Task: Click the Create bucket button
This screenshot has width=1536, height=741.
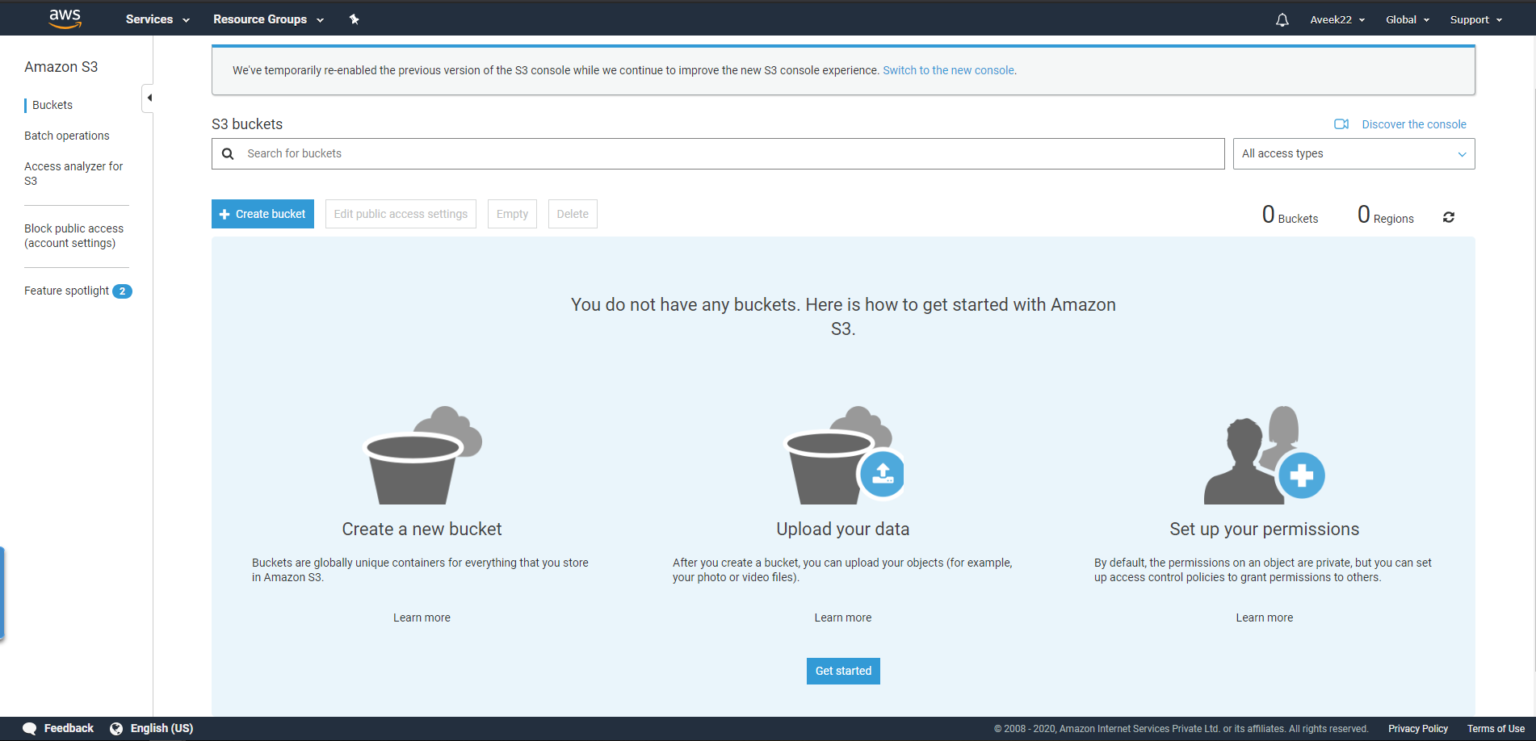Action: tap(262, 213)
